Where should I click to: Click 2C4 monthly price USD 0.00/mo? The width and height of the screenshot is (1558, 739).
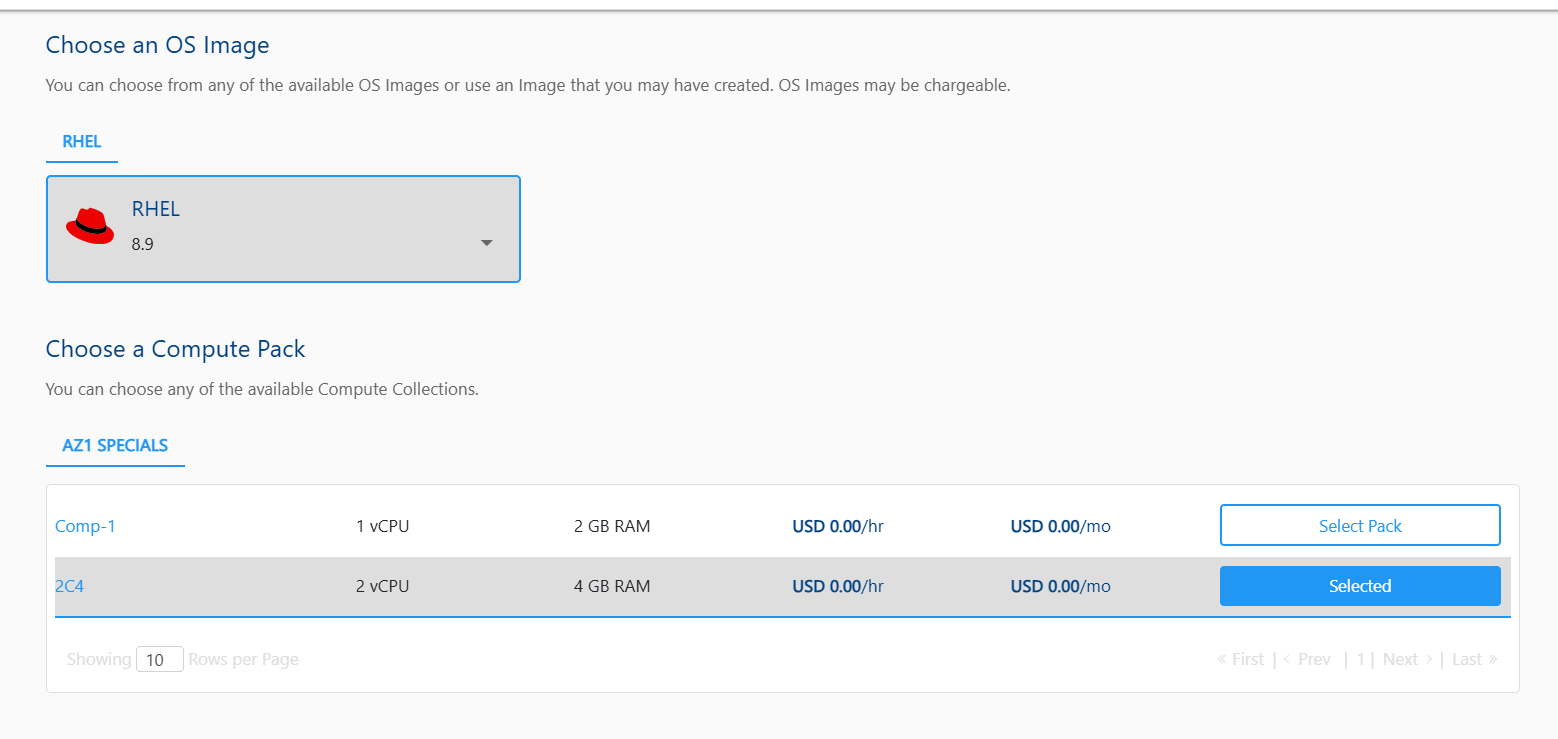[x=1060, y=586]
